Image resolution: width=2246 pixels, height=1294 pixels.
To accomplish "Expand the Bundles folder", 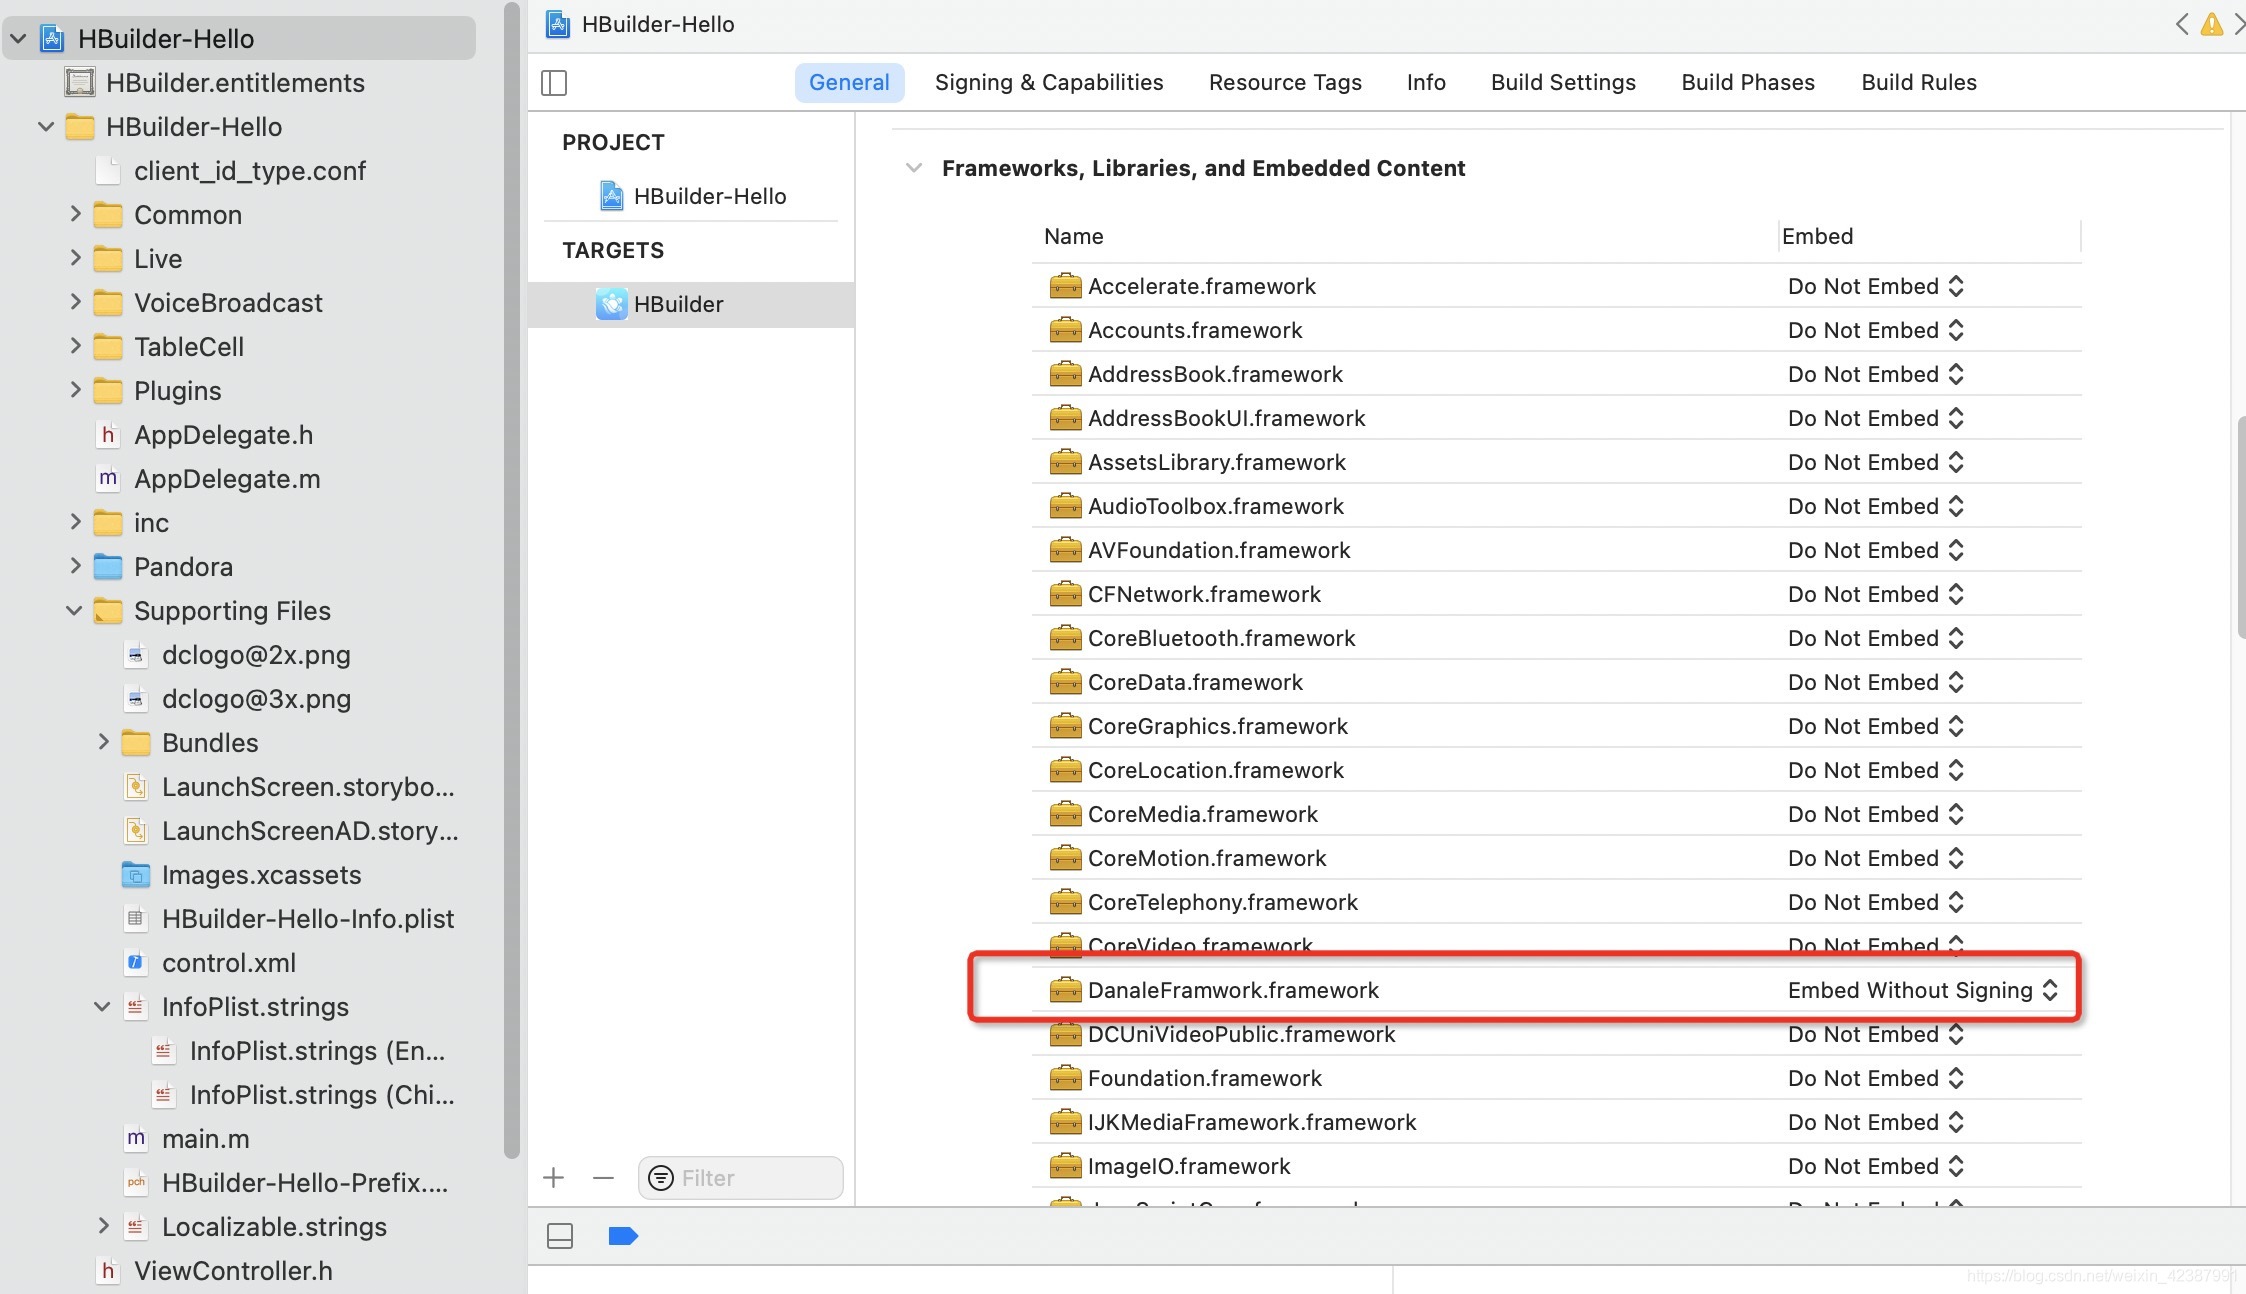I will (103, 742).
